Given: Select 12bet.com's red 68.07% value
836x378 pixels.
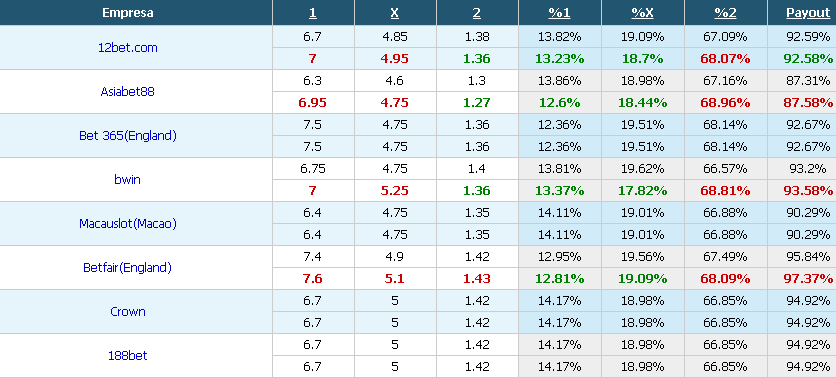Looking at the screenshot, I should click(x=725, y=59).
